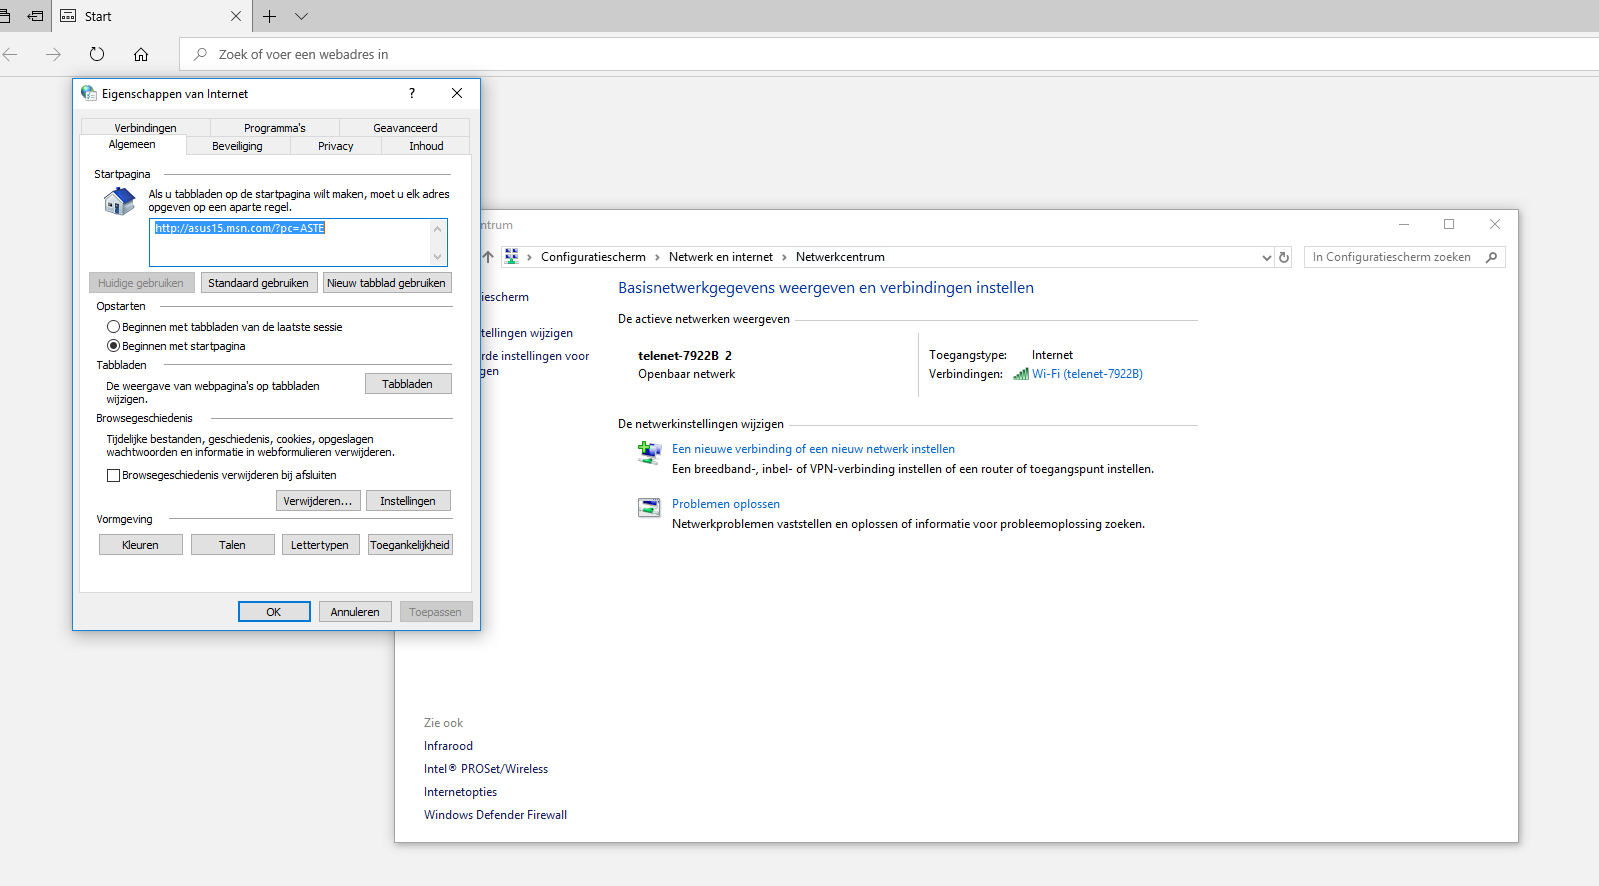
Task: Click the homepage URL text field
Action: point(290,242)
